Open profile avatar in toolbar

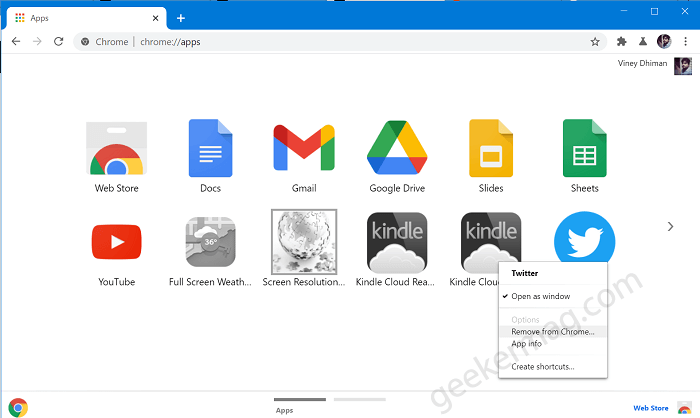coord(664,42)
